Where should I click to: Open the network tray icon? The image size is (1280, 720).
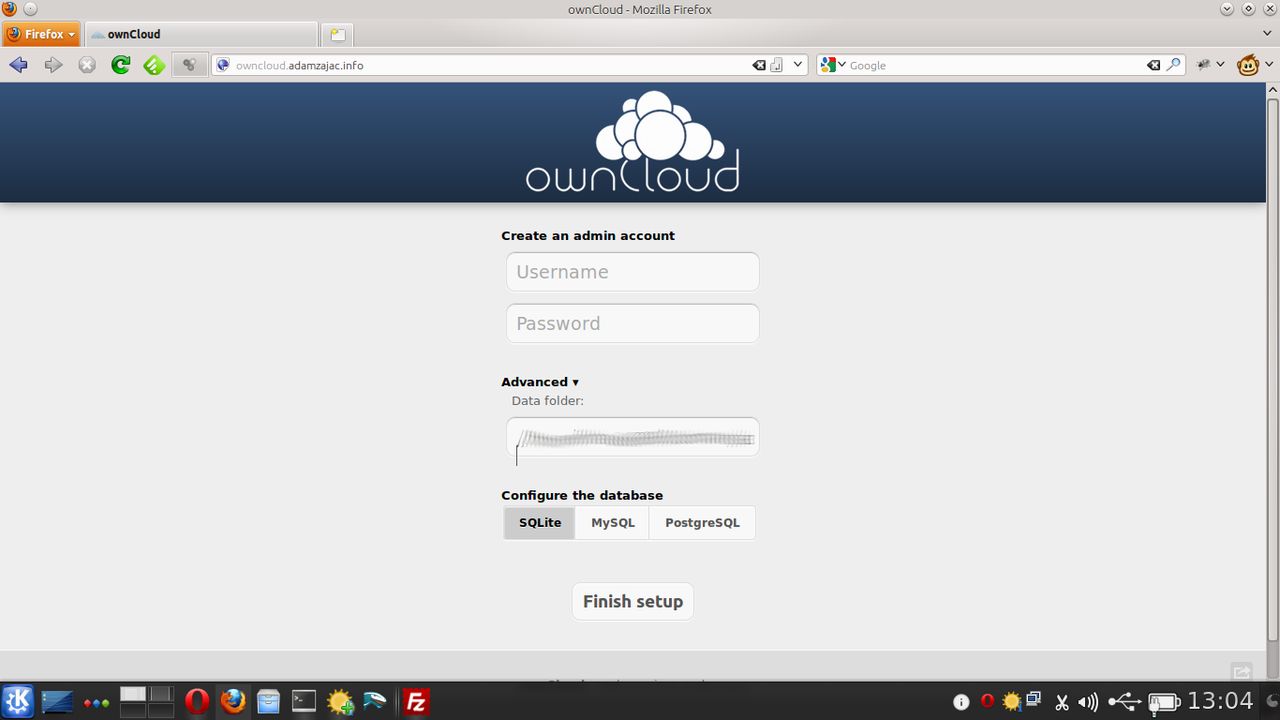pos(1034,700)
